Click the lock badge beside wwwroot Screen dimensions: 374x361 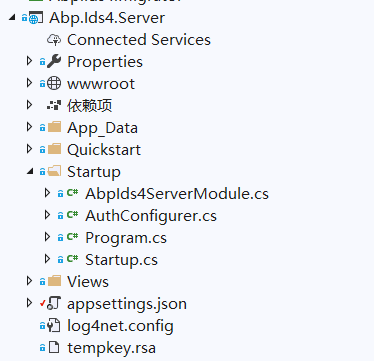click(x=42, y=84)
